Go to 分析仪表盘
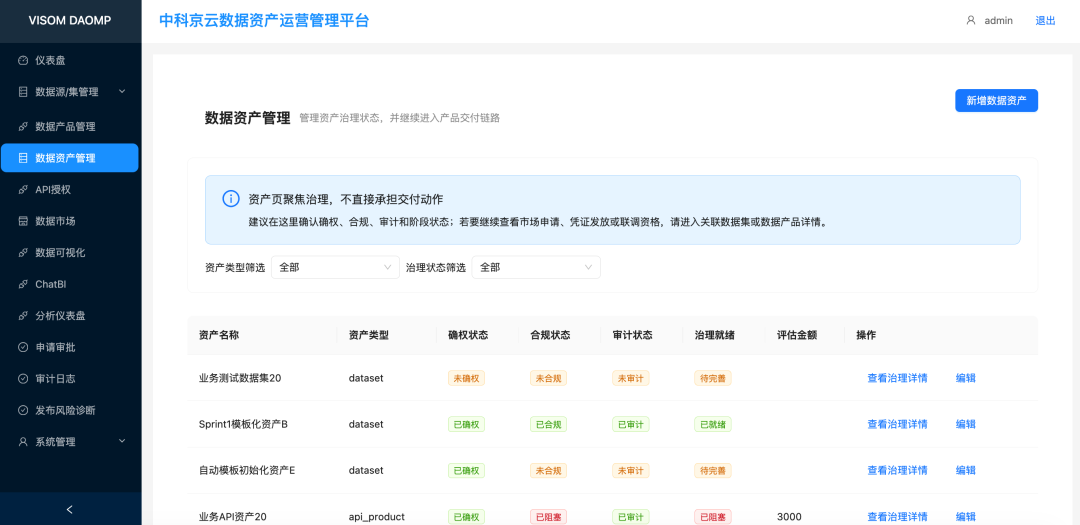 70,316
